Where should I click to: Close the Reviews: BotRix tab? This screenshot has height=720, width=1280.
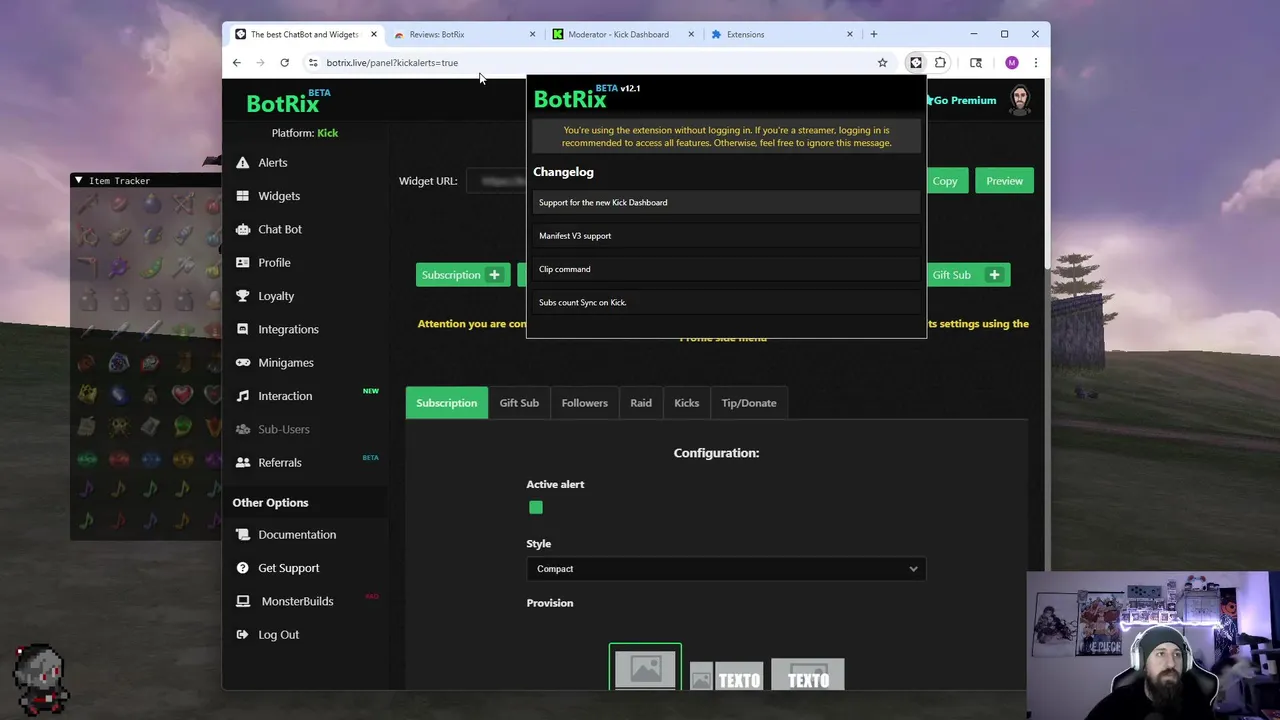[532, 34]
